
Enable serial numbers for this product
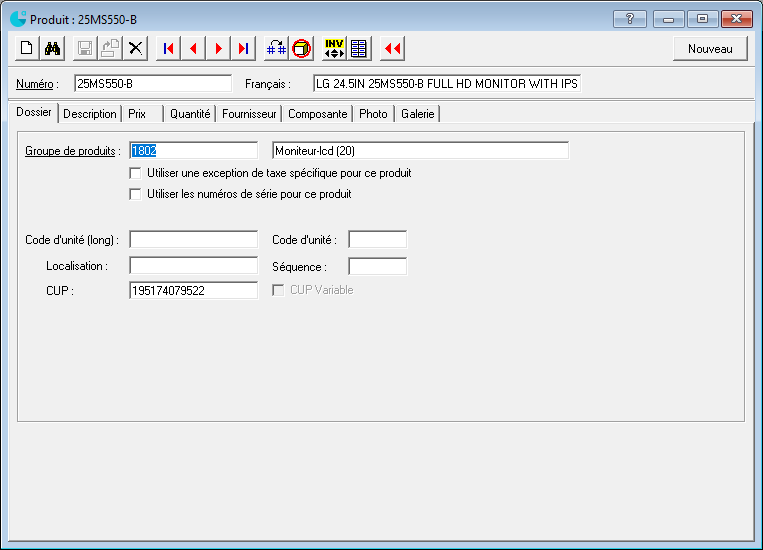click(x=135, y=194)
